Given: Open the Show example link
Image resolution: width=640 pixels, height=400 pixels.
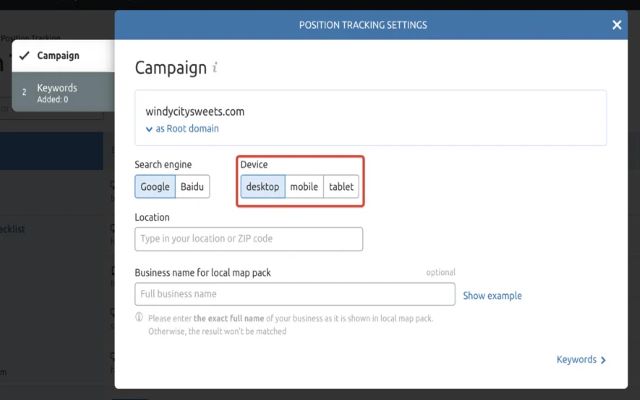Looking at the screenshot, I should tap(492, 295).
